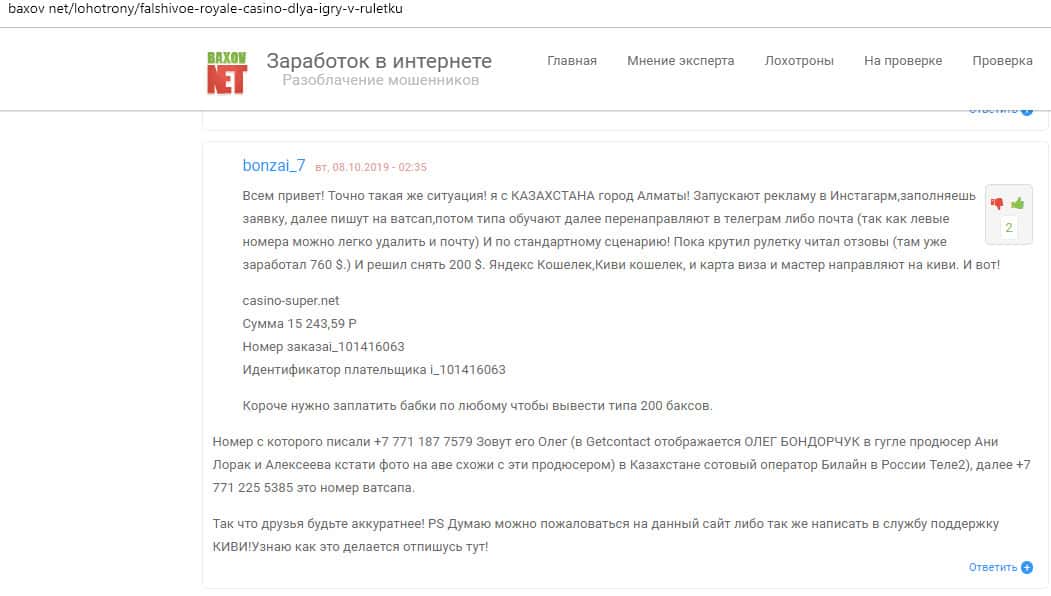The height and width of the screenshot is (596, 1051).
Task: Click the sentence starting Короче нужно заплатить
Action: [477, 406]
